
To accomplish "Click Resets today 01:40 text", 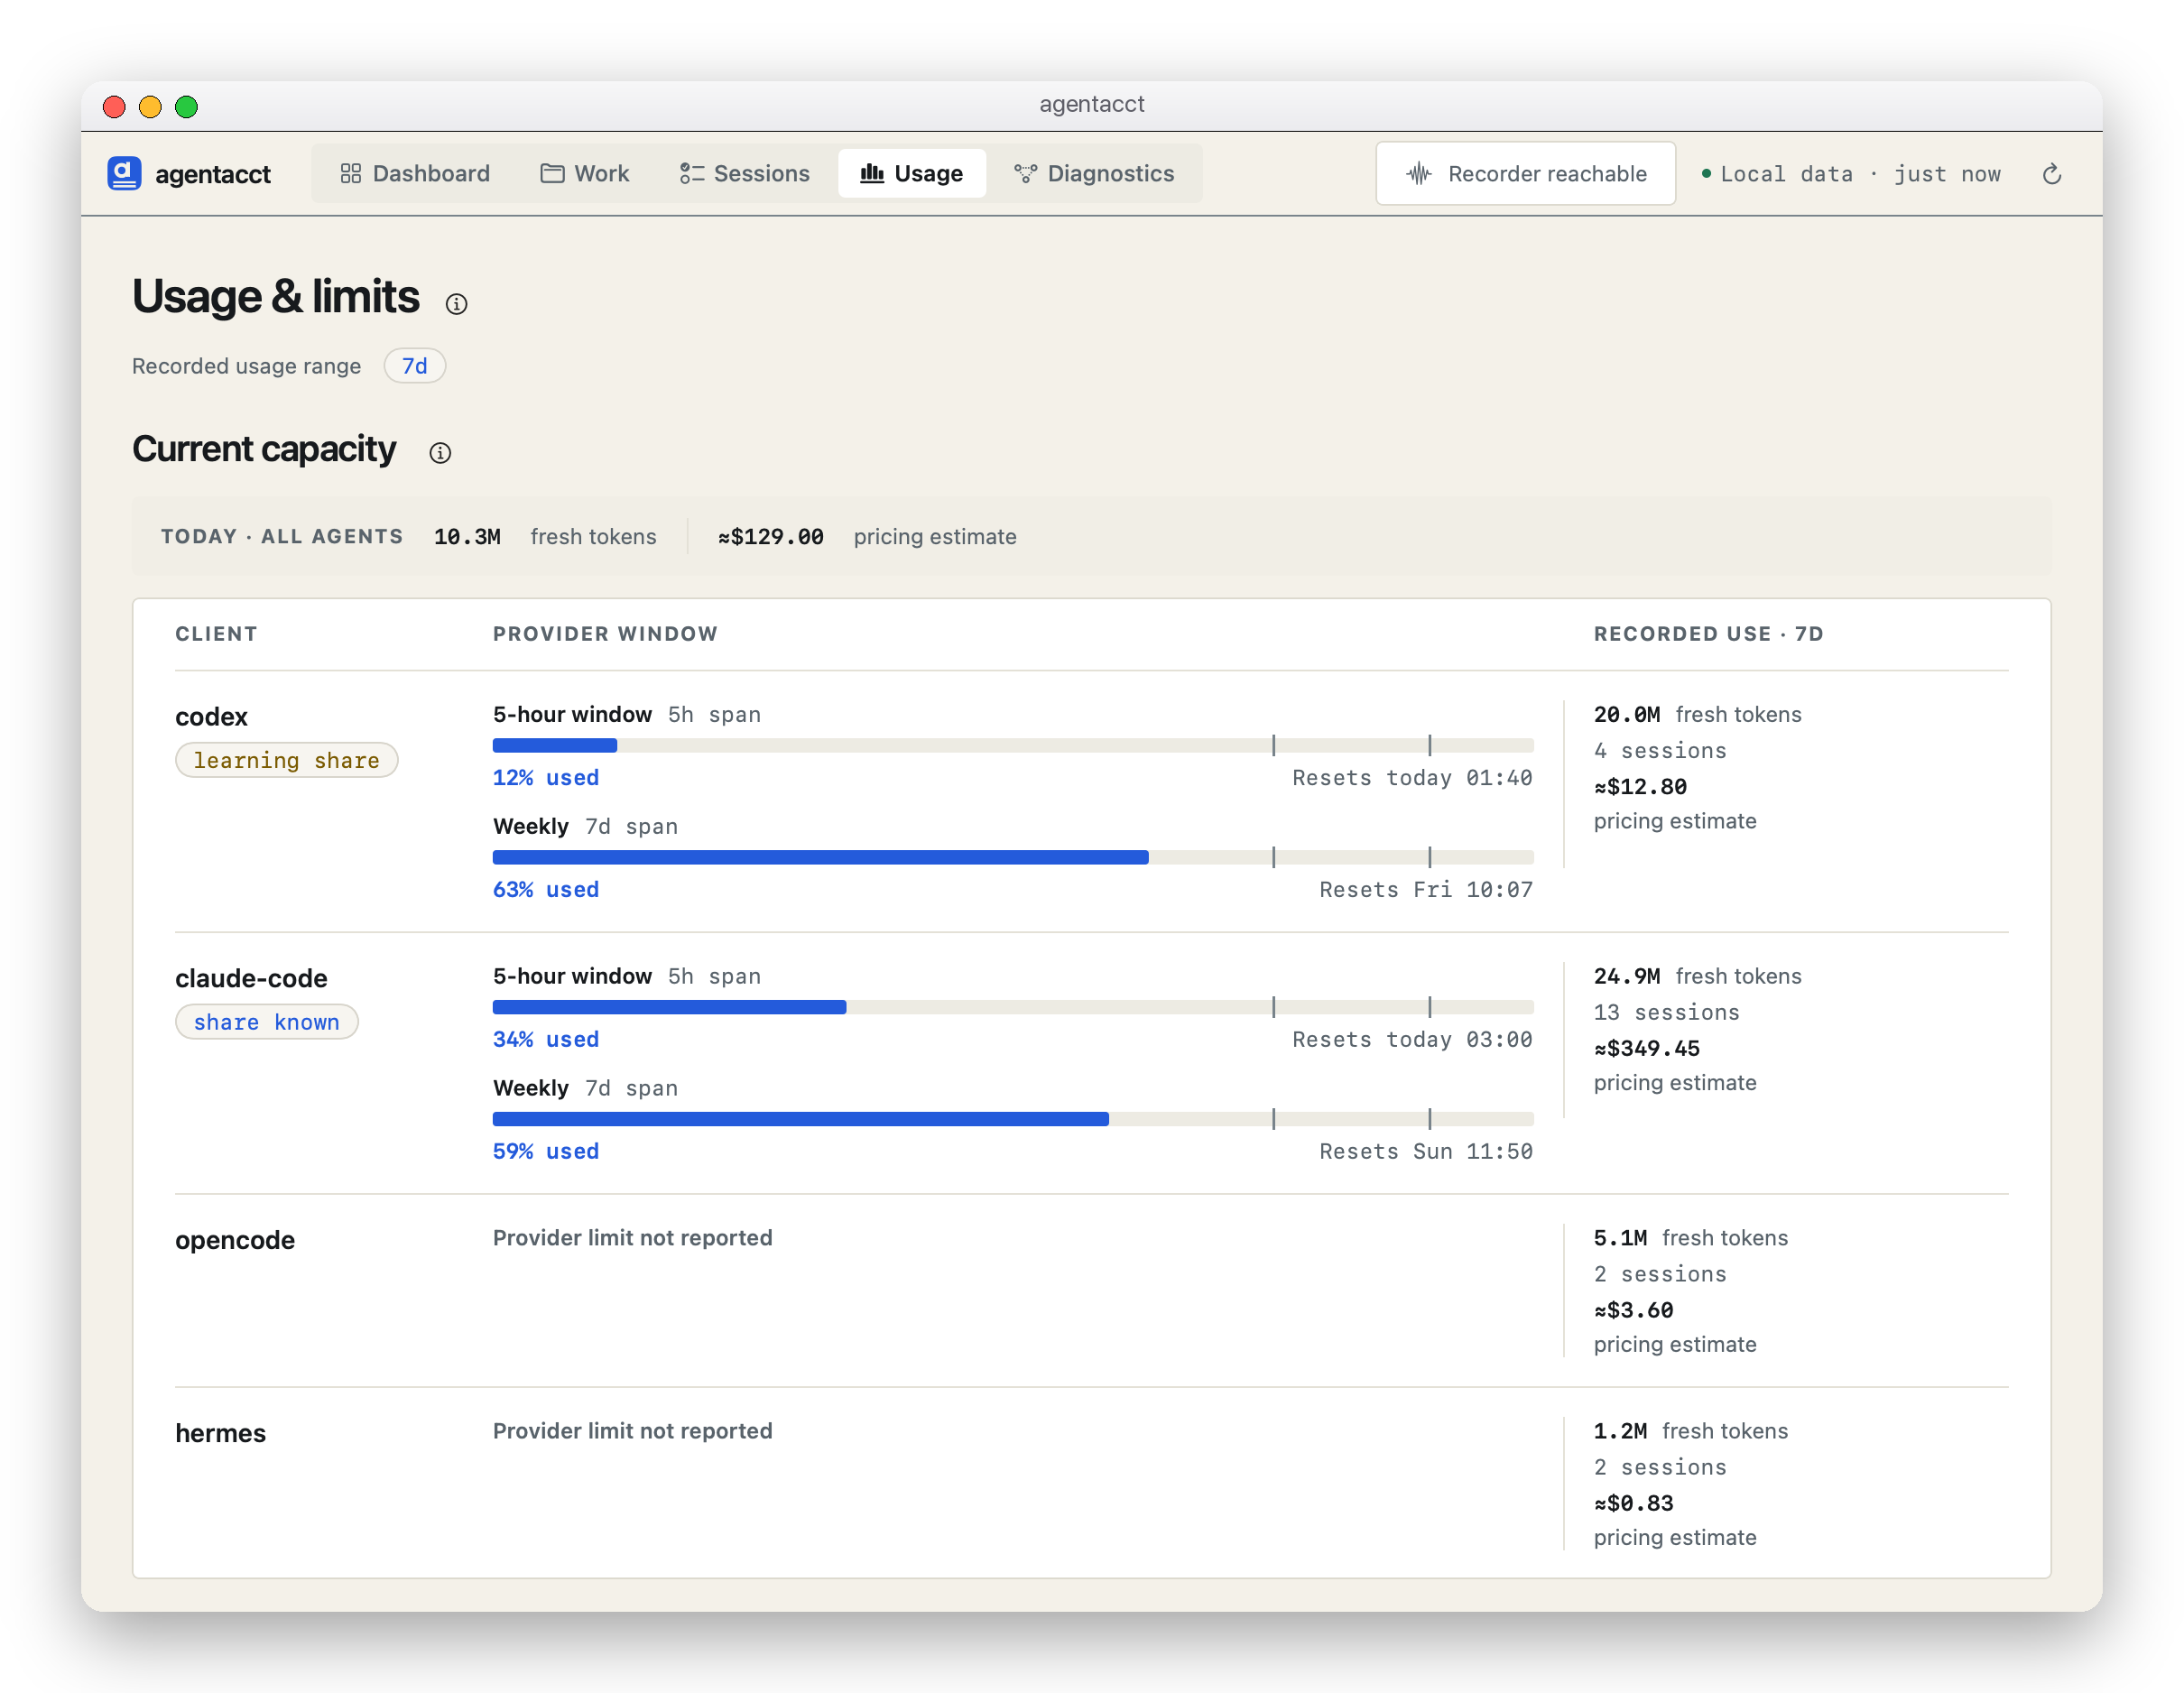I will click(x=1412, y=778).
